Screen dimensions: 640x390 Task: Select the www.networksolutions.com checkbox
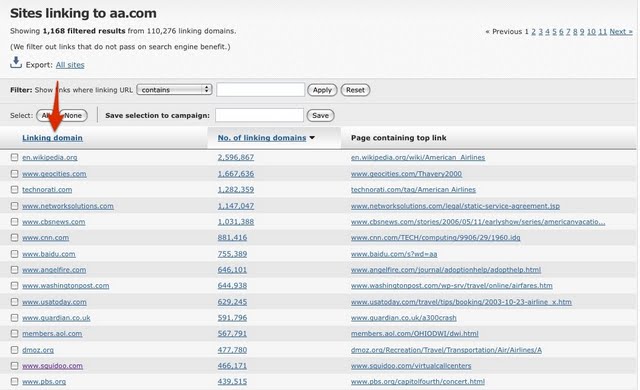[x=15, y=206]
